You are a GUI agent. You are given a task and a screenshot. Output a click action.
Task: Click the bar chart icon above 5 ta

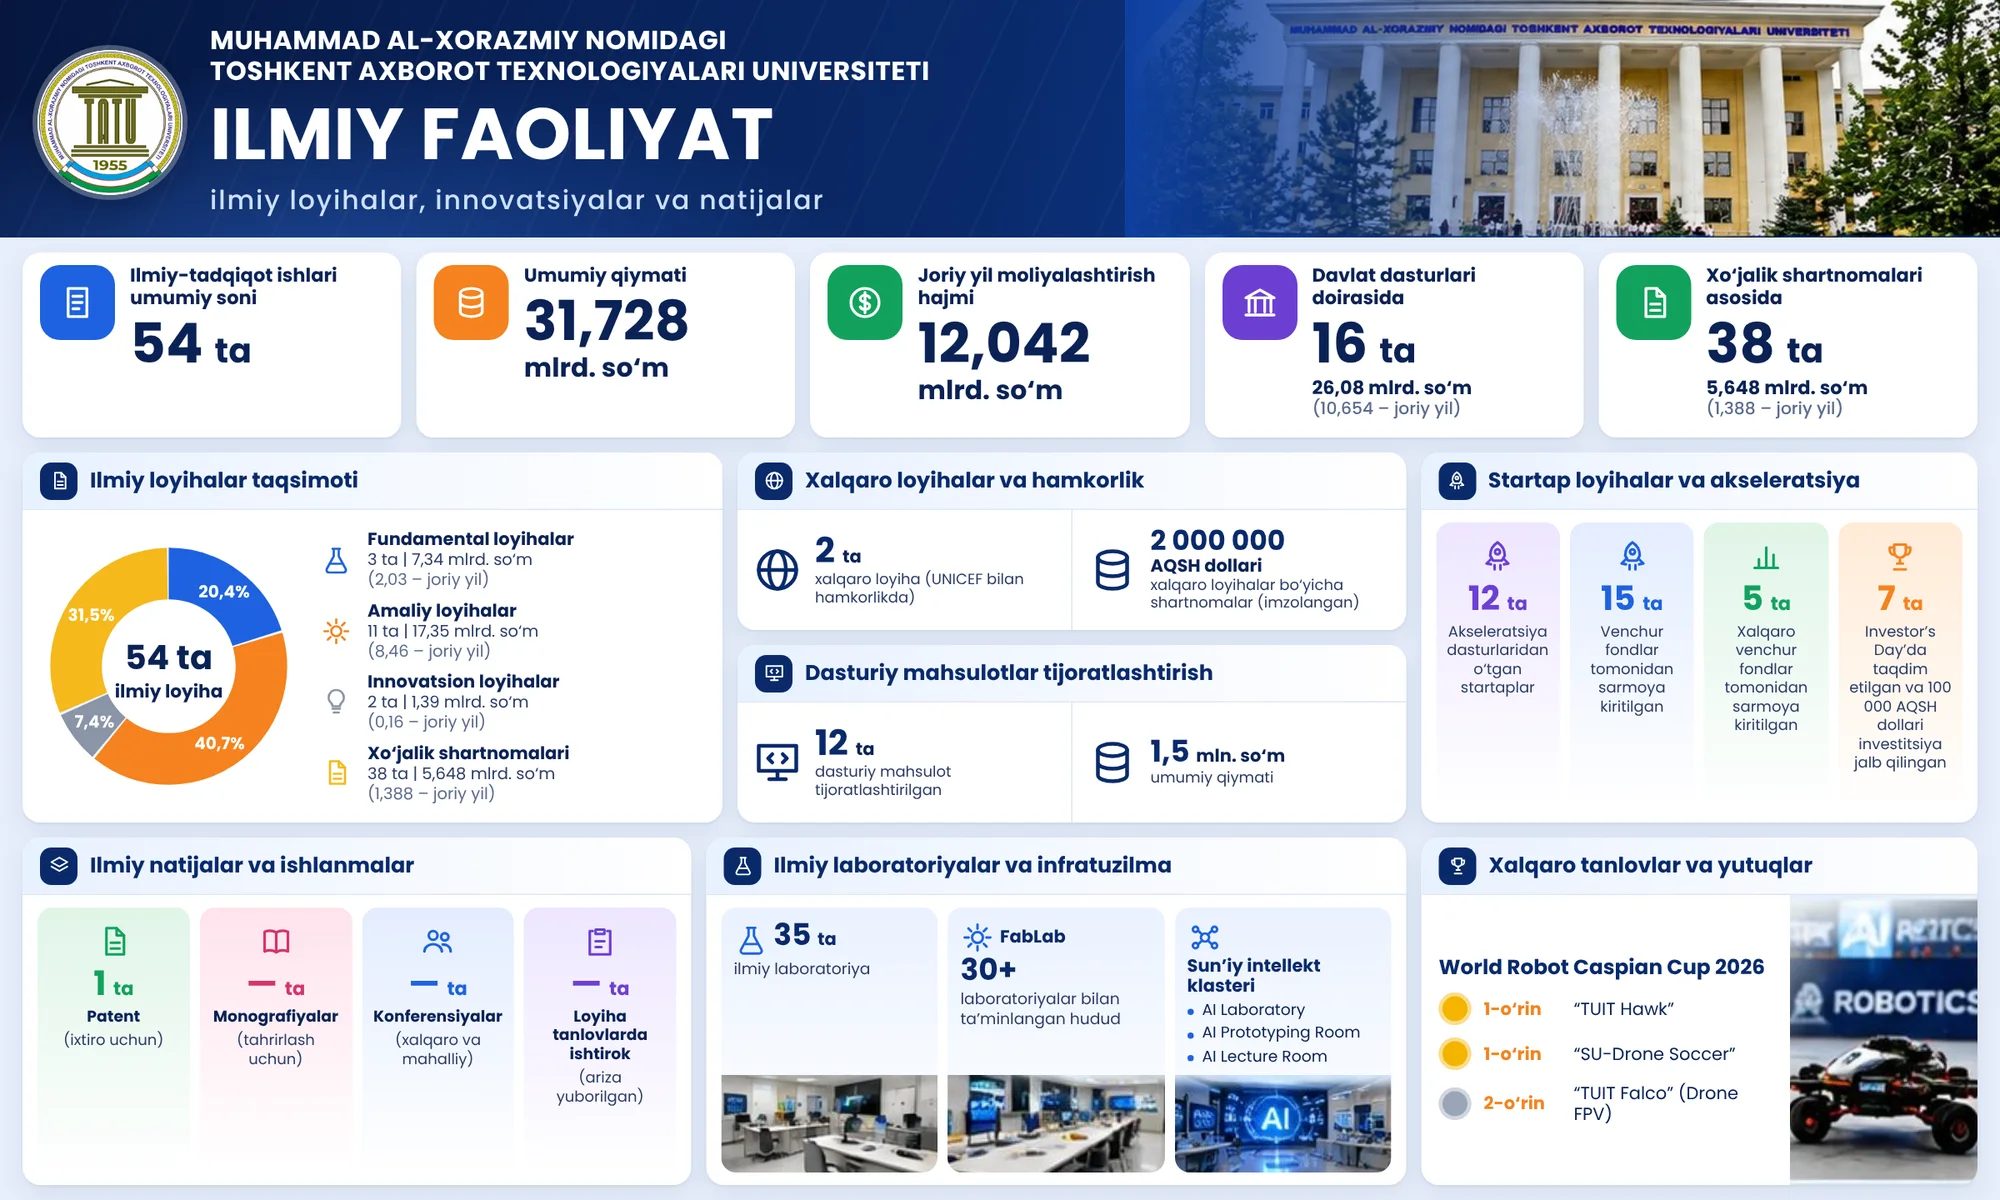(1765, 557)
